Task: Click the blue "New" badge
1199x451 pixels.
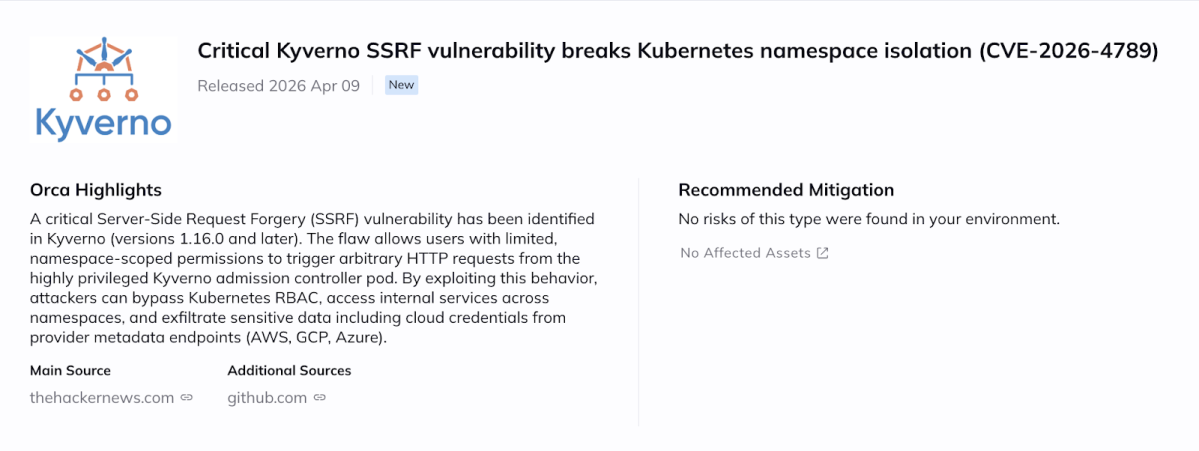Action: click(x=401, y=85)
